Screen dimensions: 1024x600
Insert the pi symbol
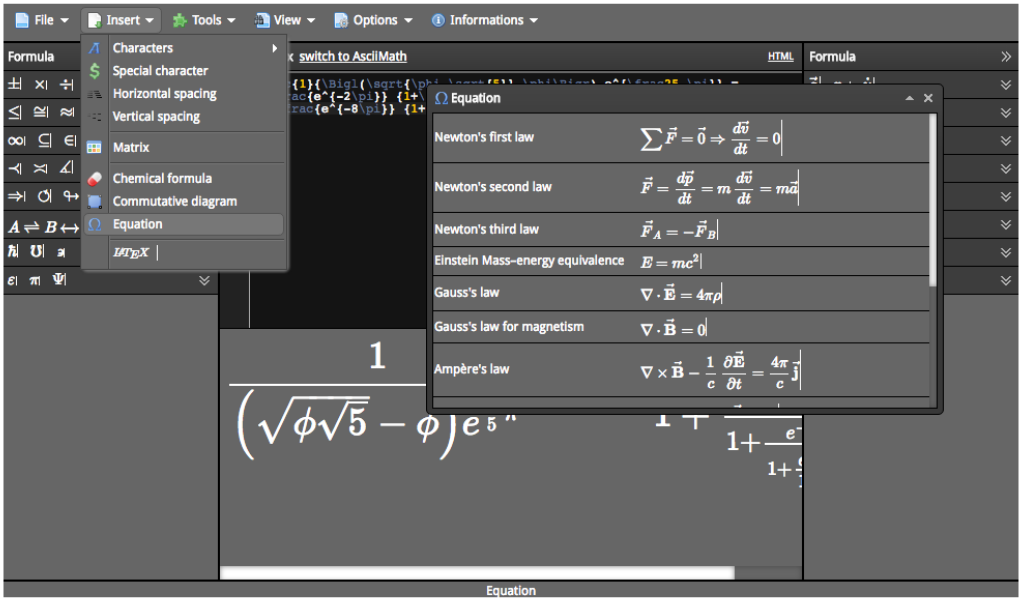(36, 281)
